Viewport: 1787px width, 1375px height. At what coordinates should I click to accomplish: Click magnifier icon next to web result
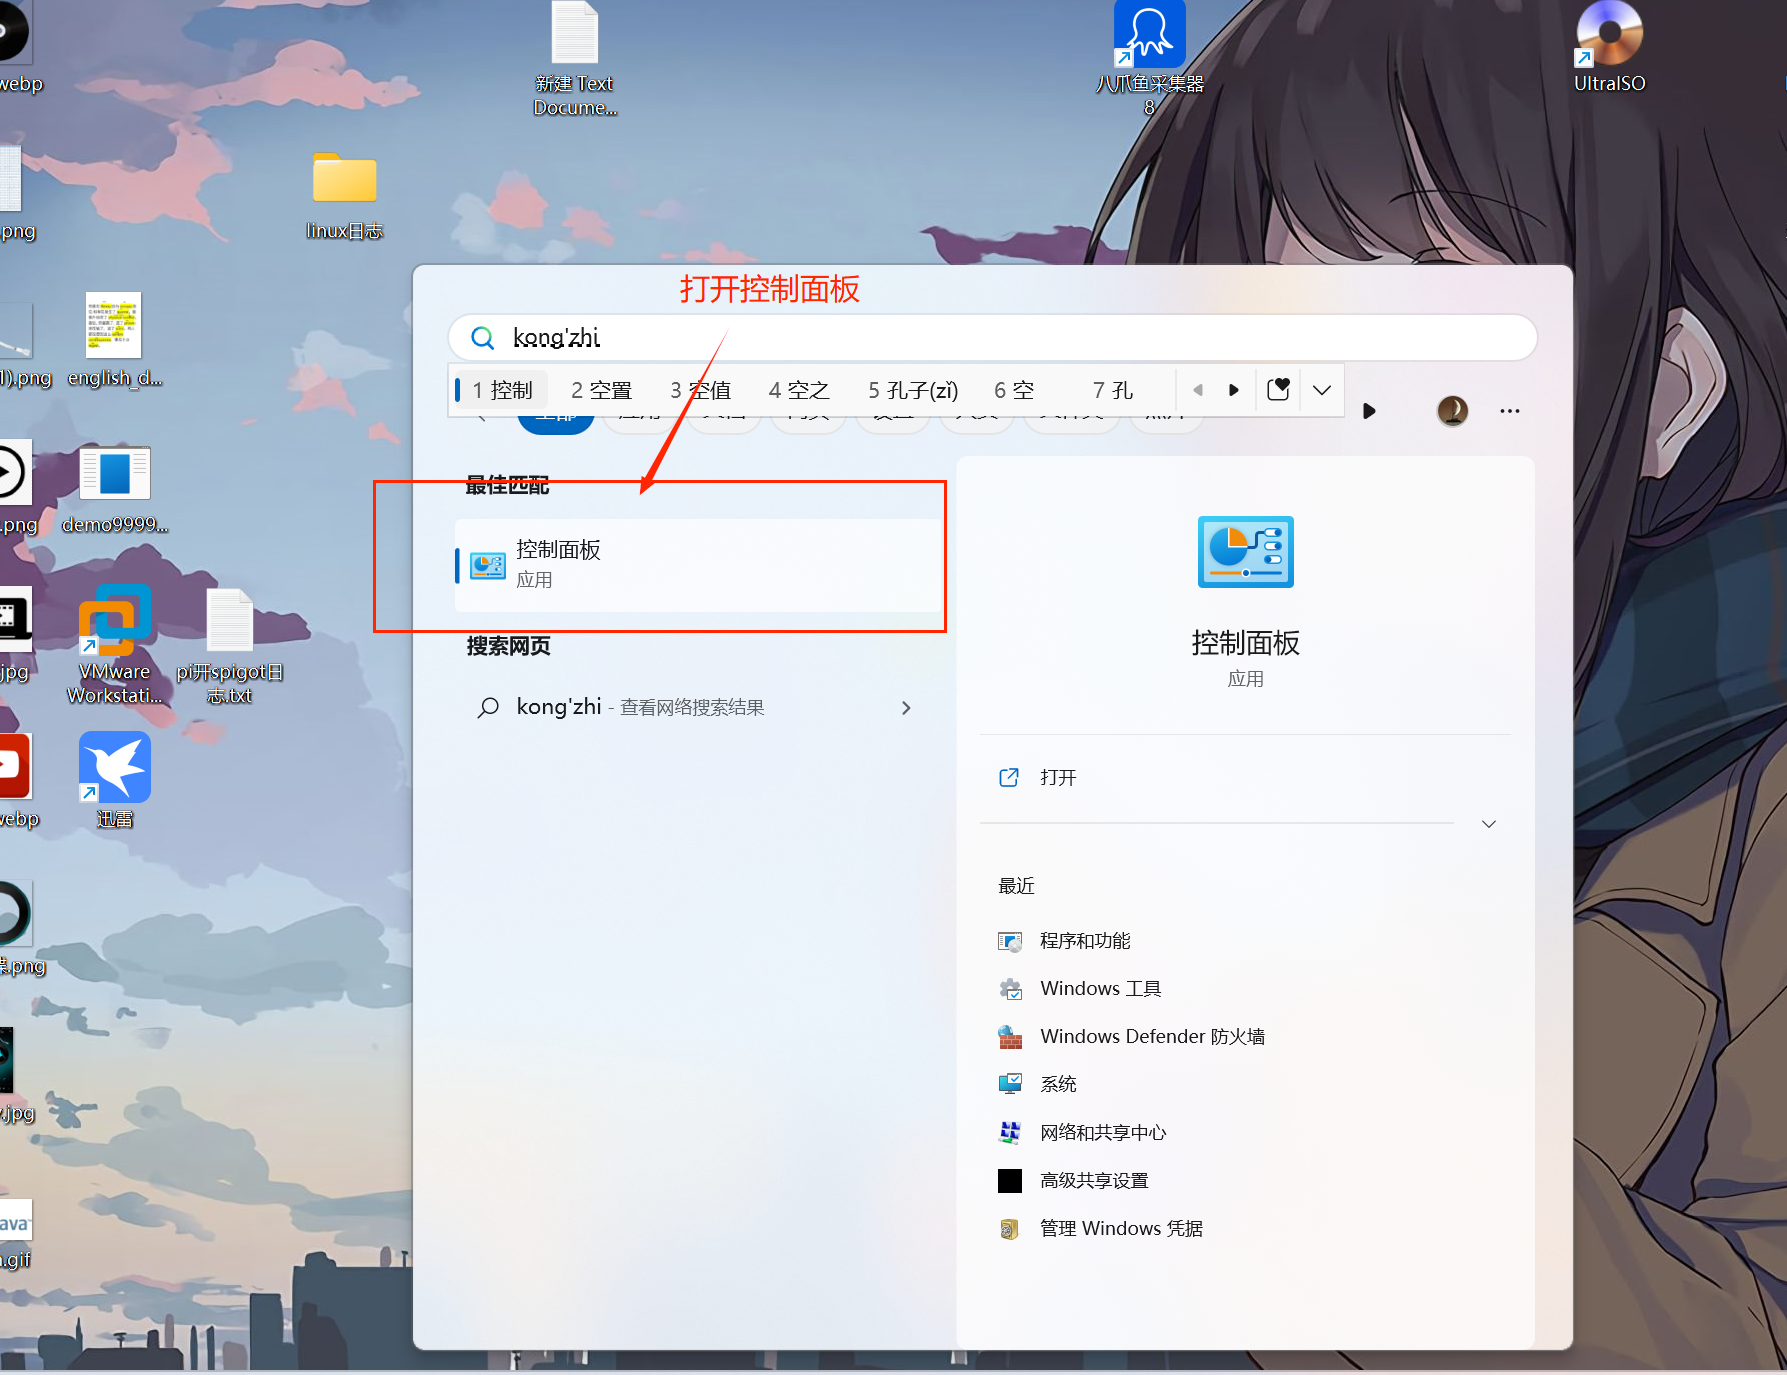click(488, 708)
